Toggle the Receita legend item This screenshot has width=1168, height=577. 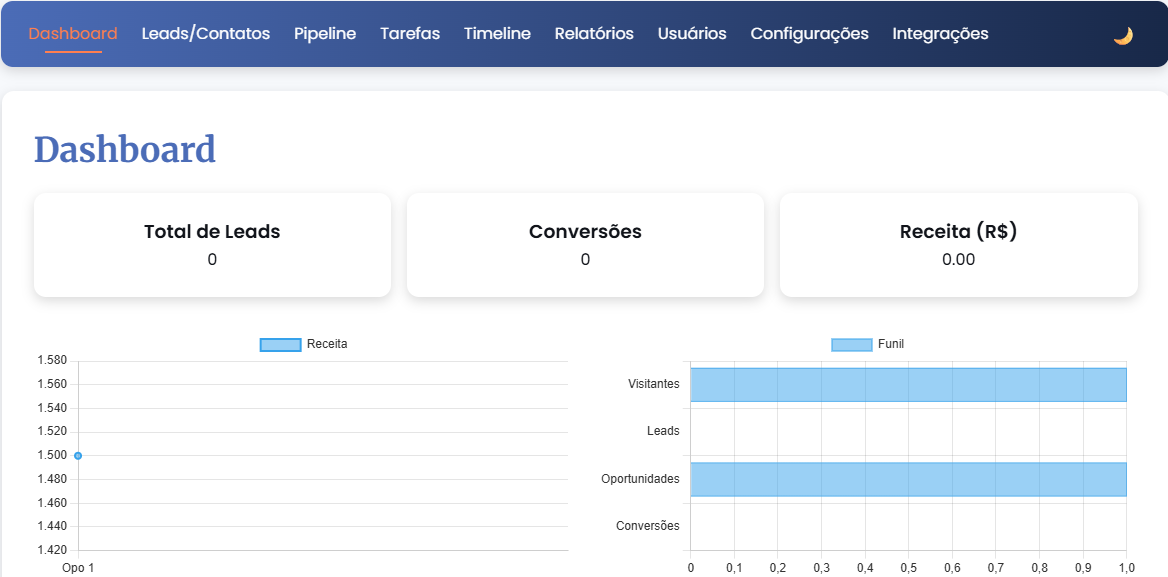[303, 343]
